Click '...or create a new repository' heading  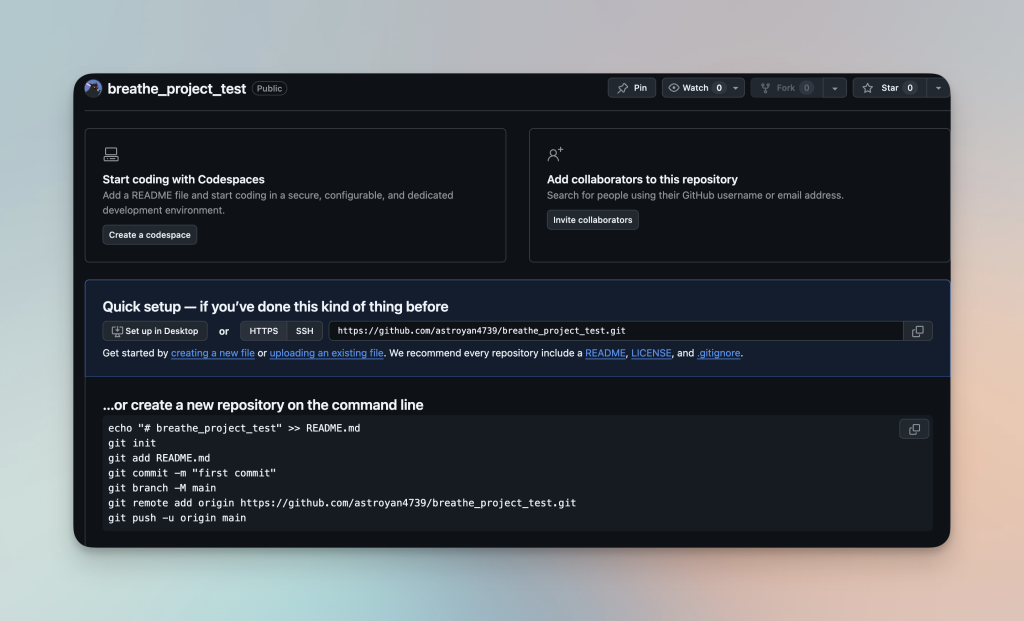[x=263, y=405]
